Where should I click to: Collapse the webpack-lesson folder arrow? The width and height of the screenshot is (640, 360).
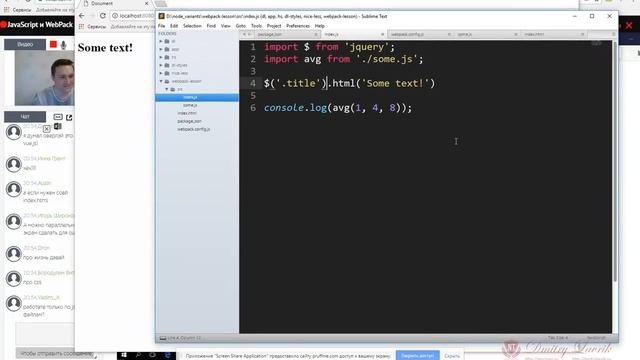(x=161, y=81)
